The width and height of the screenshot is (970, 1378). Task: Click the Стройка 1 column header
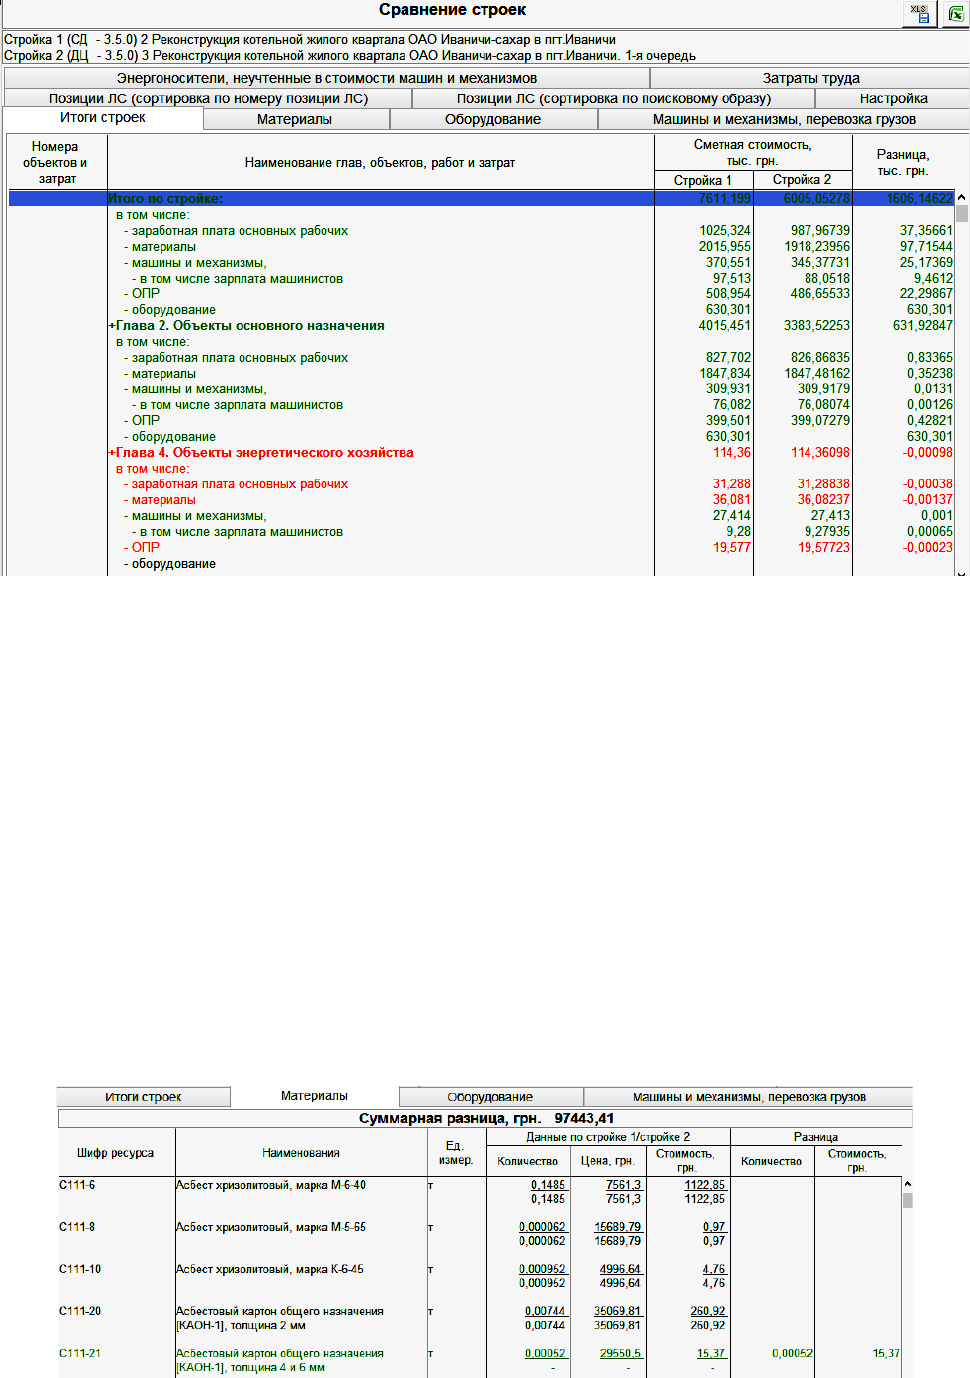tap(703, 180)
